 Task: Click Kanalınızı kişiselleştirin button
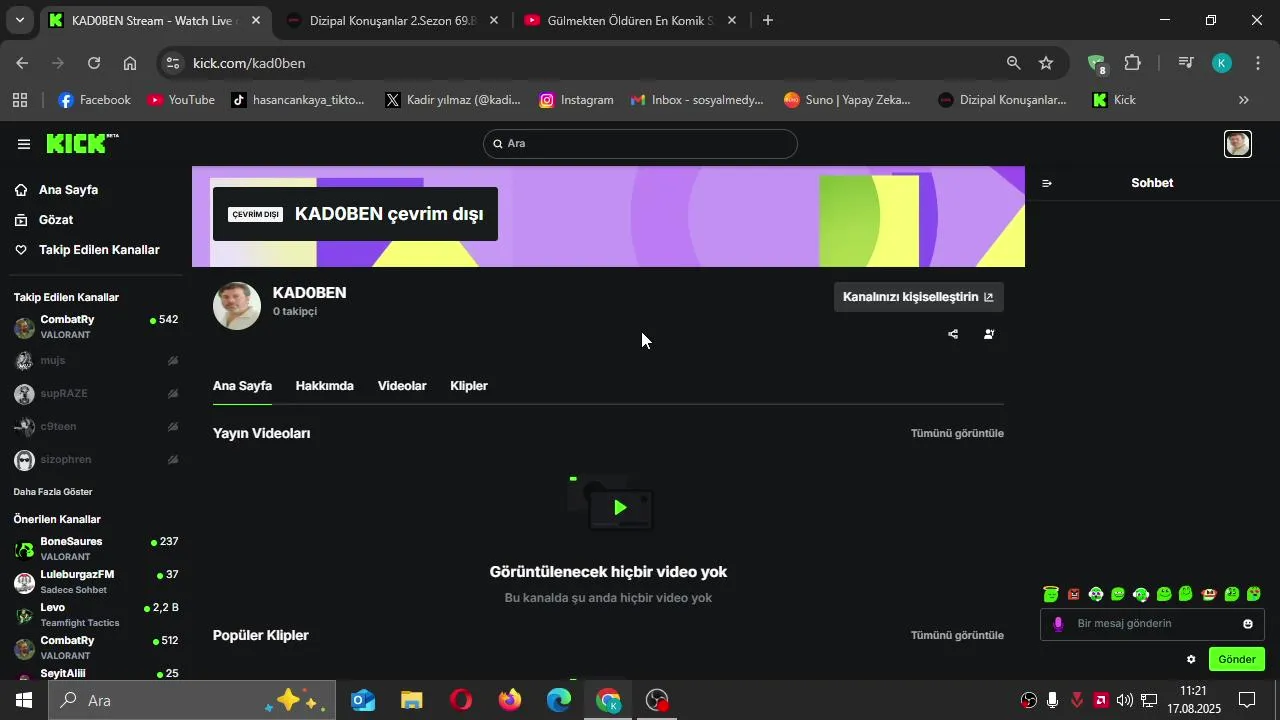click(919, 297)
